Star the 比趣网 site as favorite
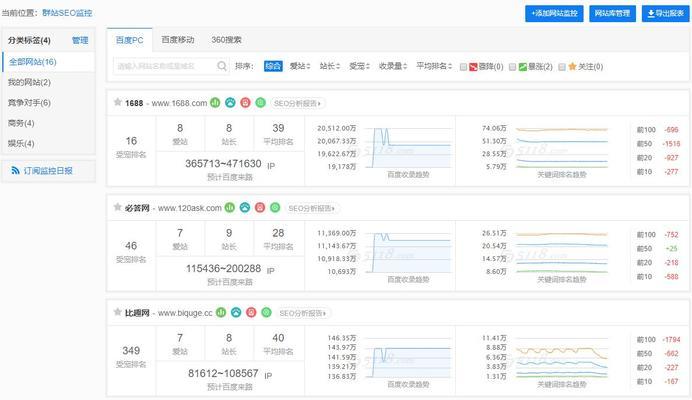Viewport: 692px width, 400px height. point(117,312)
